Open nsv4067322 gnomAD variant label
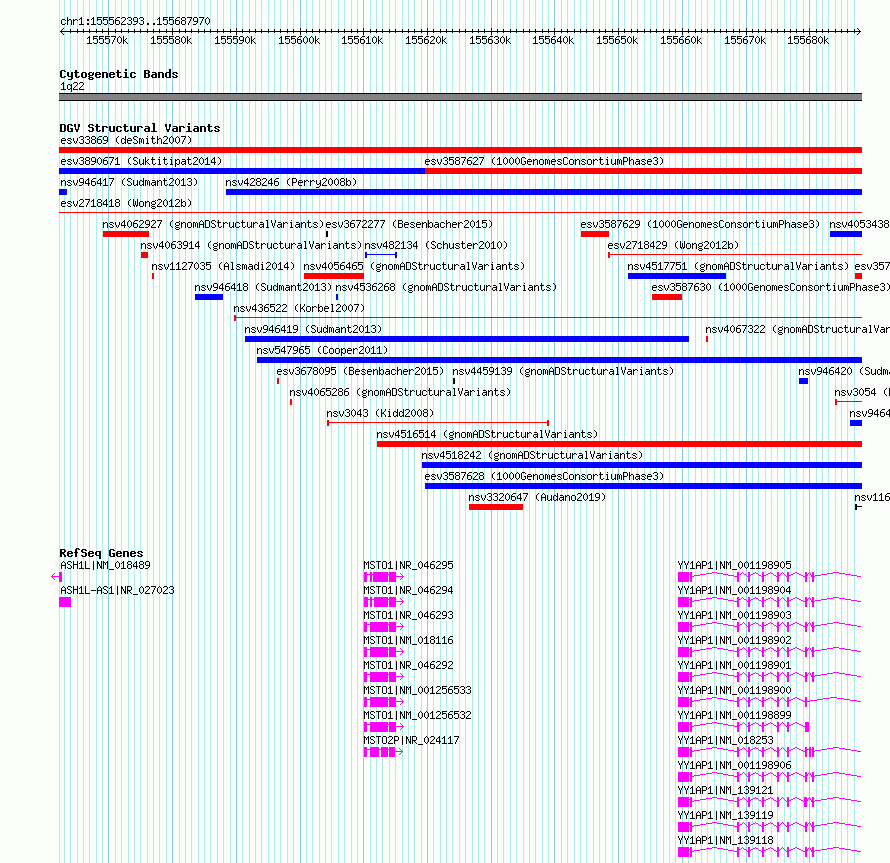Viewport: 890px width, 863px height. pos(797,329)
